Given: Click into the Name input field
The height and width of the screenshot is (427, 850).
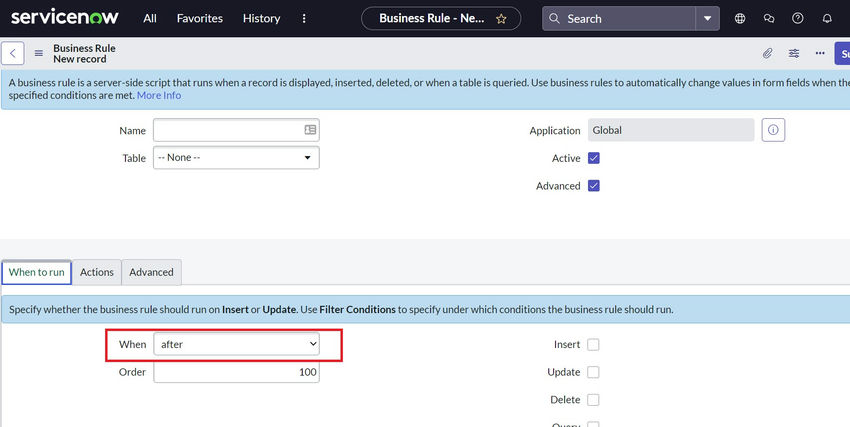Looking at the screenshot, I should 228,130.
